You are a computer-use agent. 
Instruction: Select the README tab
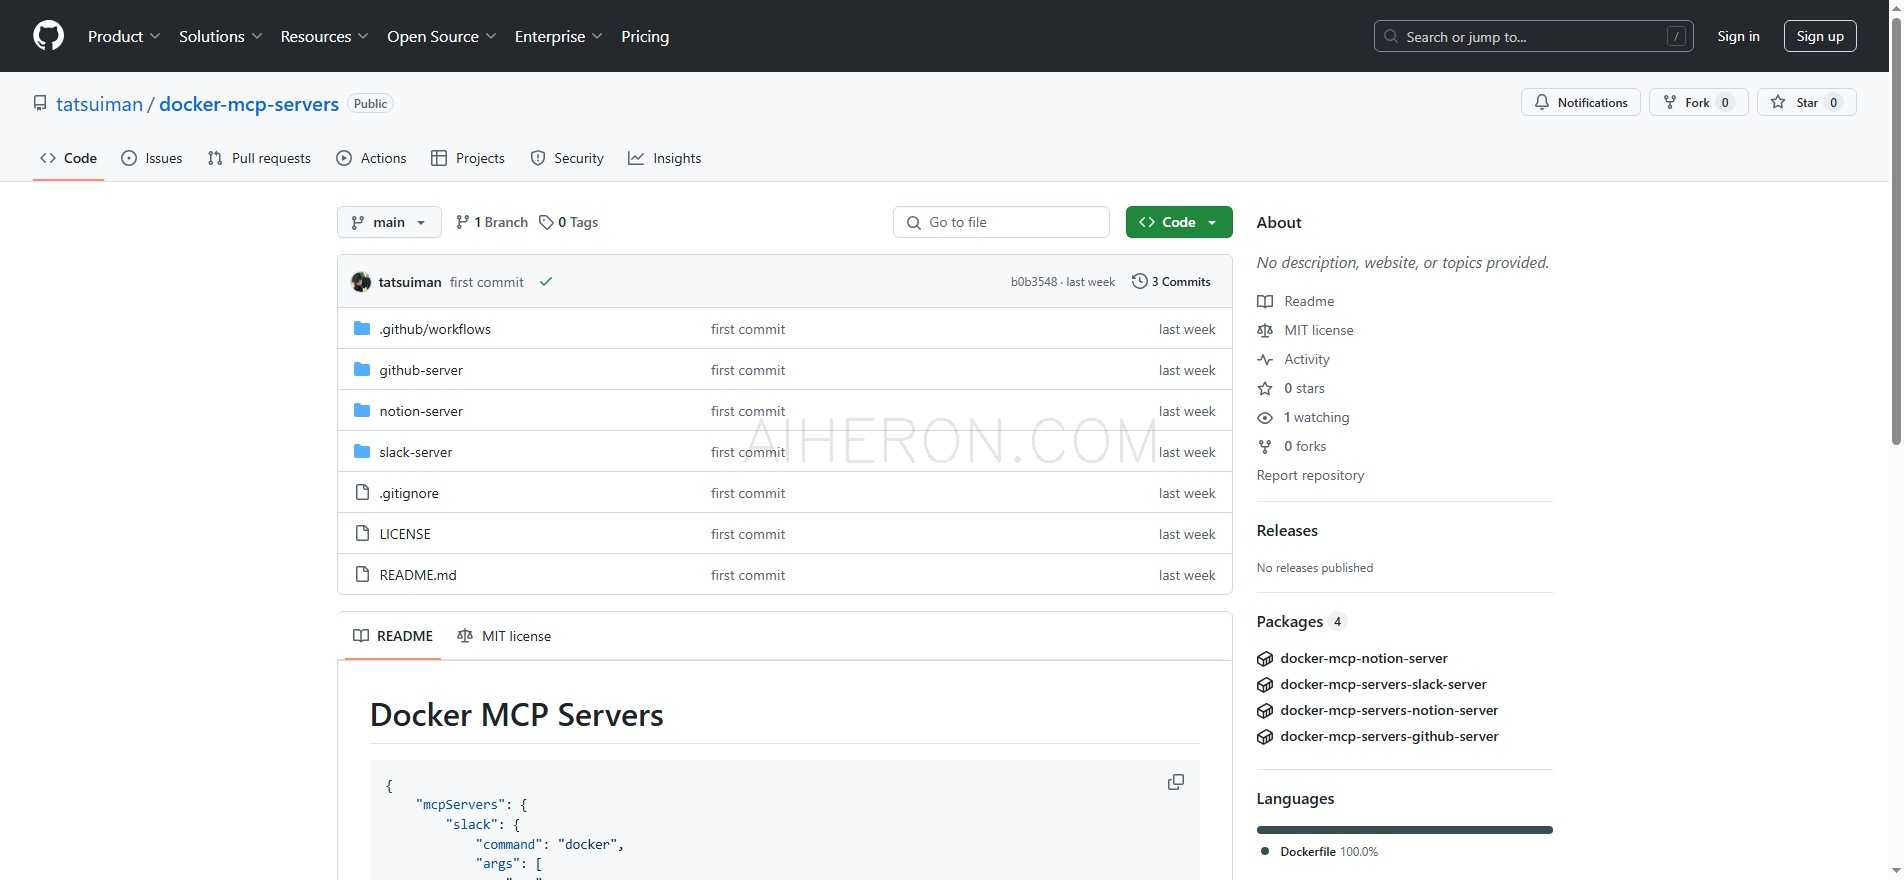coord(393,636)
